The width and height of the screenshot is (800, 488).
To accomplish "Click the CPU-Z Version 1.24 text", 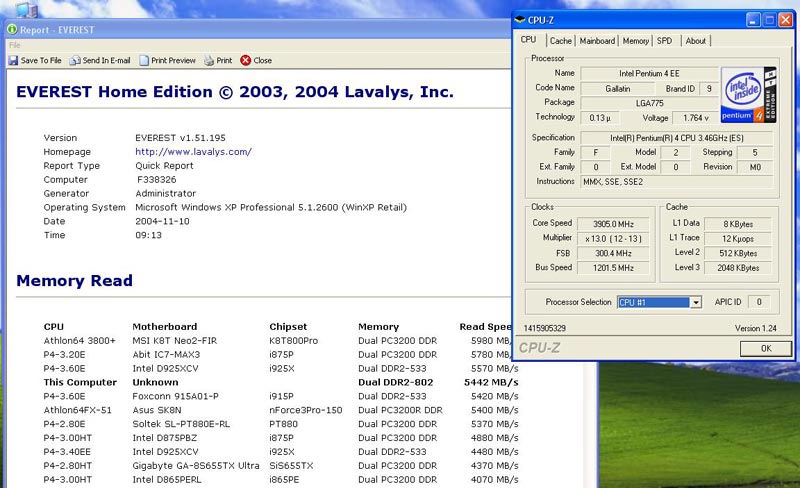I will click(756, 328).
